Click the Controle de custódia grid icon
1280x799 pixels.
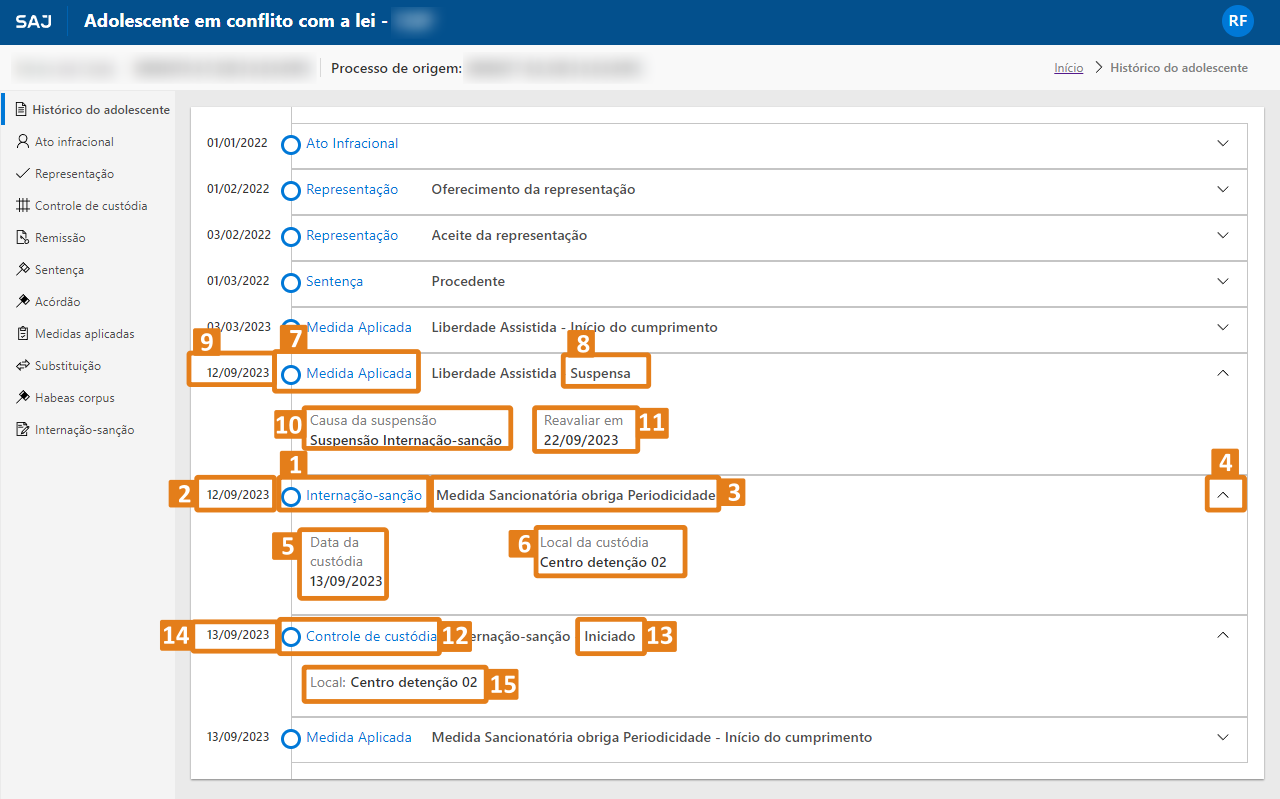pyautogui.click(x=23, y=206)
